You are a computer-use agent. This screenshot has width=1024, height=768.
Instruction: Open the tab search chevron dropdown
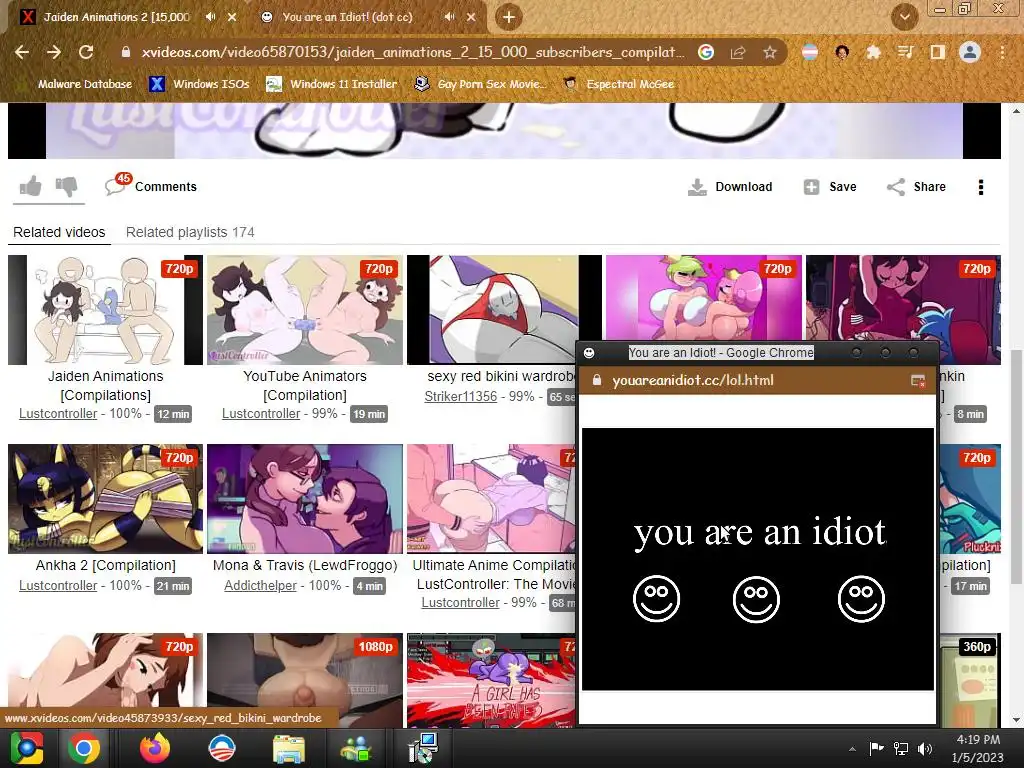[904, 17]
